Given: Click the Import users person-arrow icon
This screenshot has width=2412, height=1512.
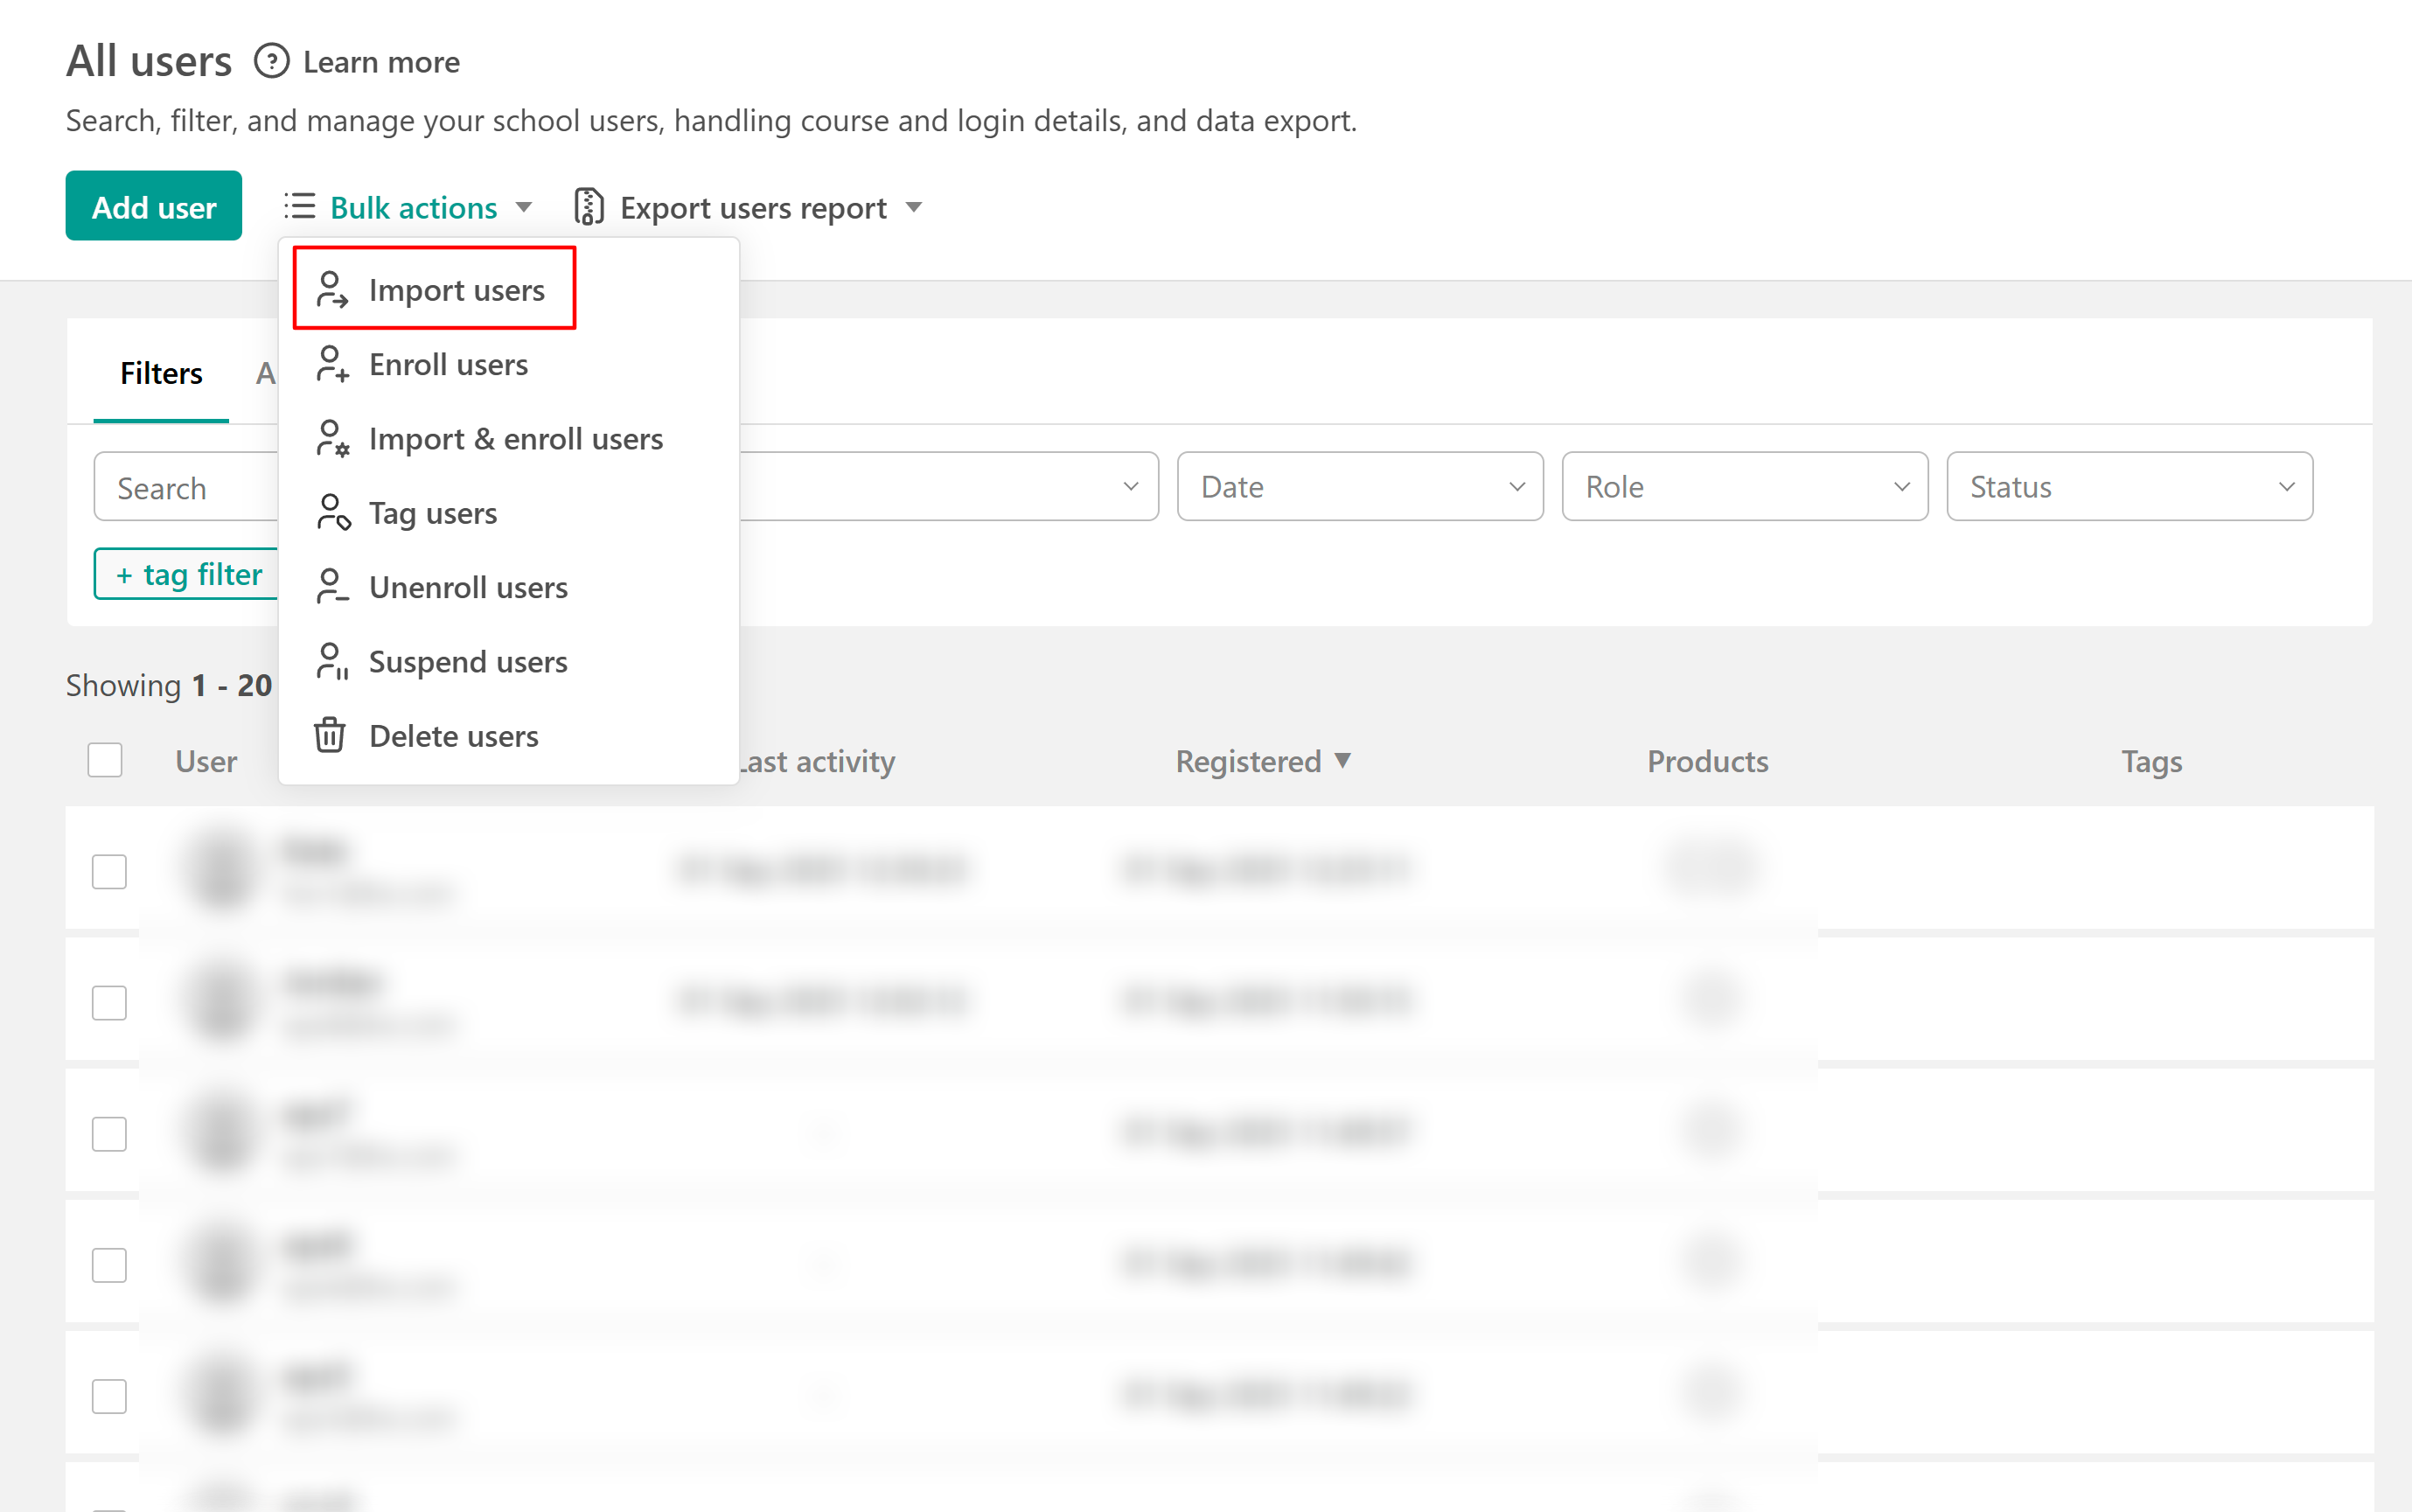Looking at the screenshot, I should point(331,290).
